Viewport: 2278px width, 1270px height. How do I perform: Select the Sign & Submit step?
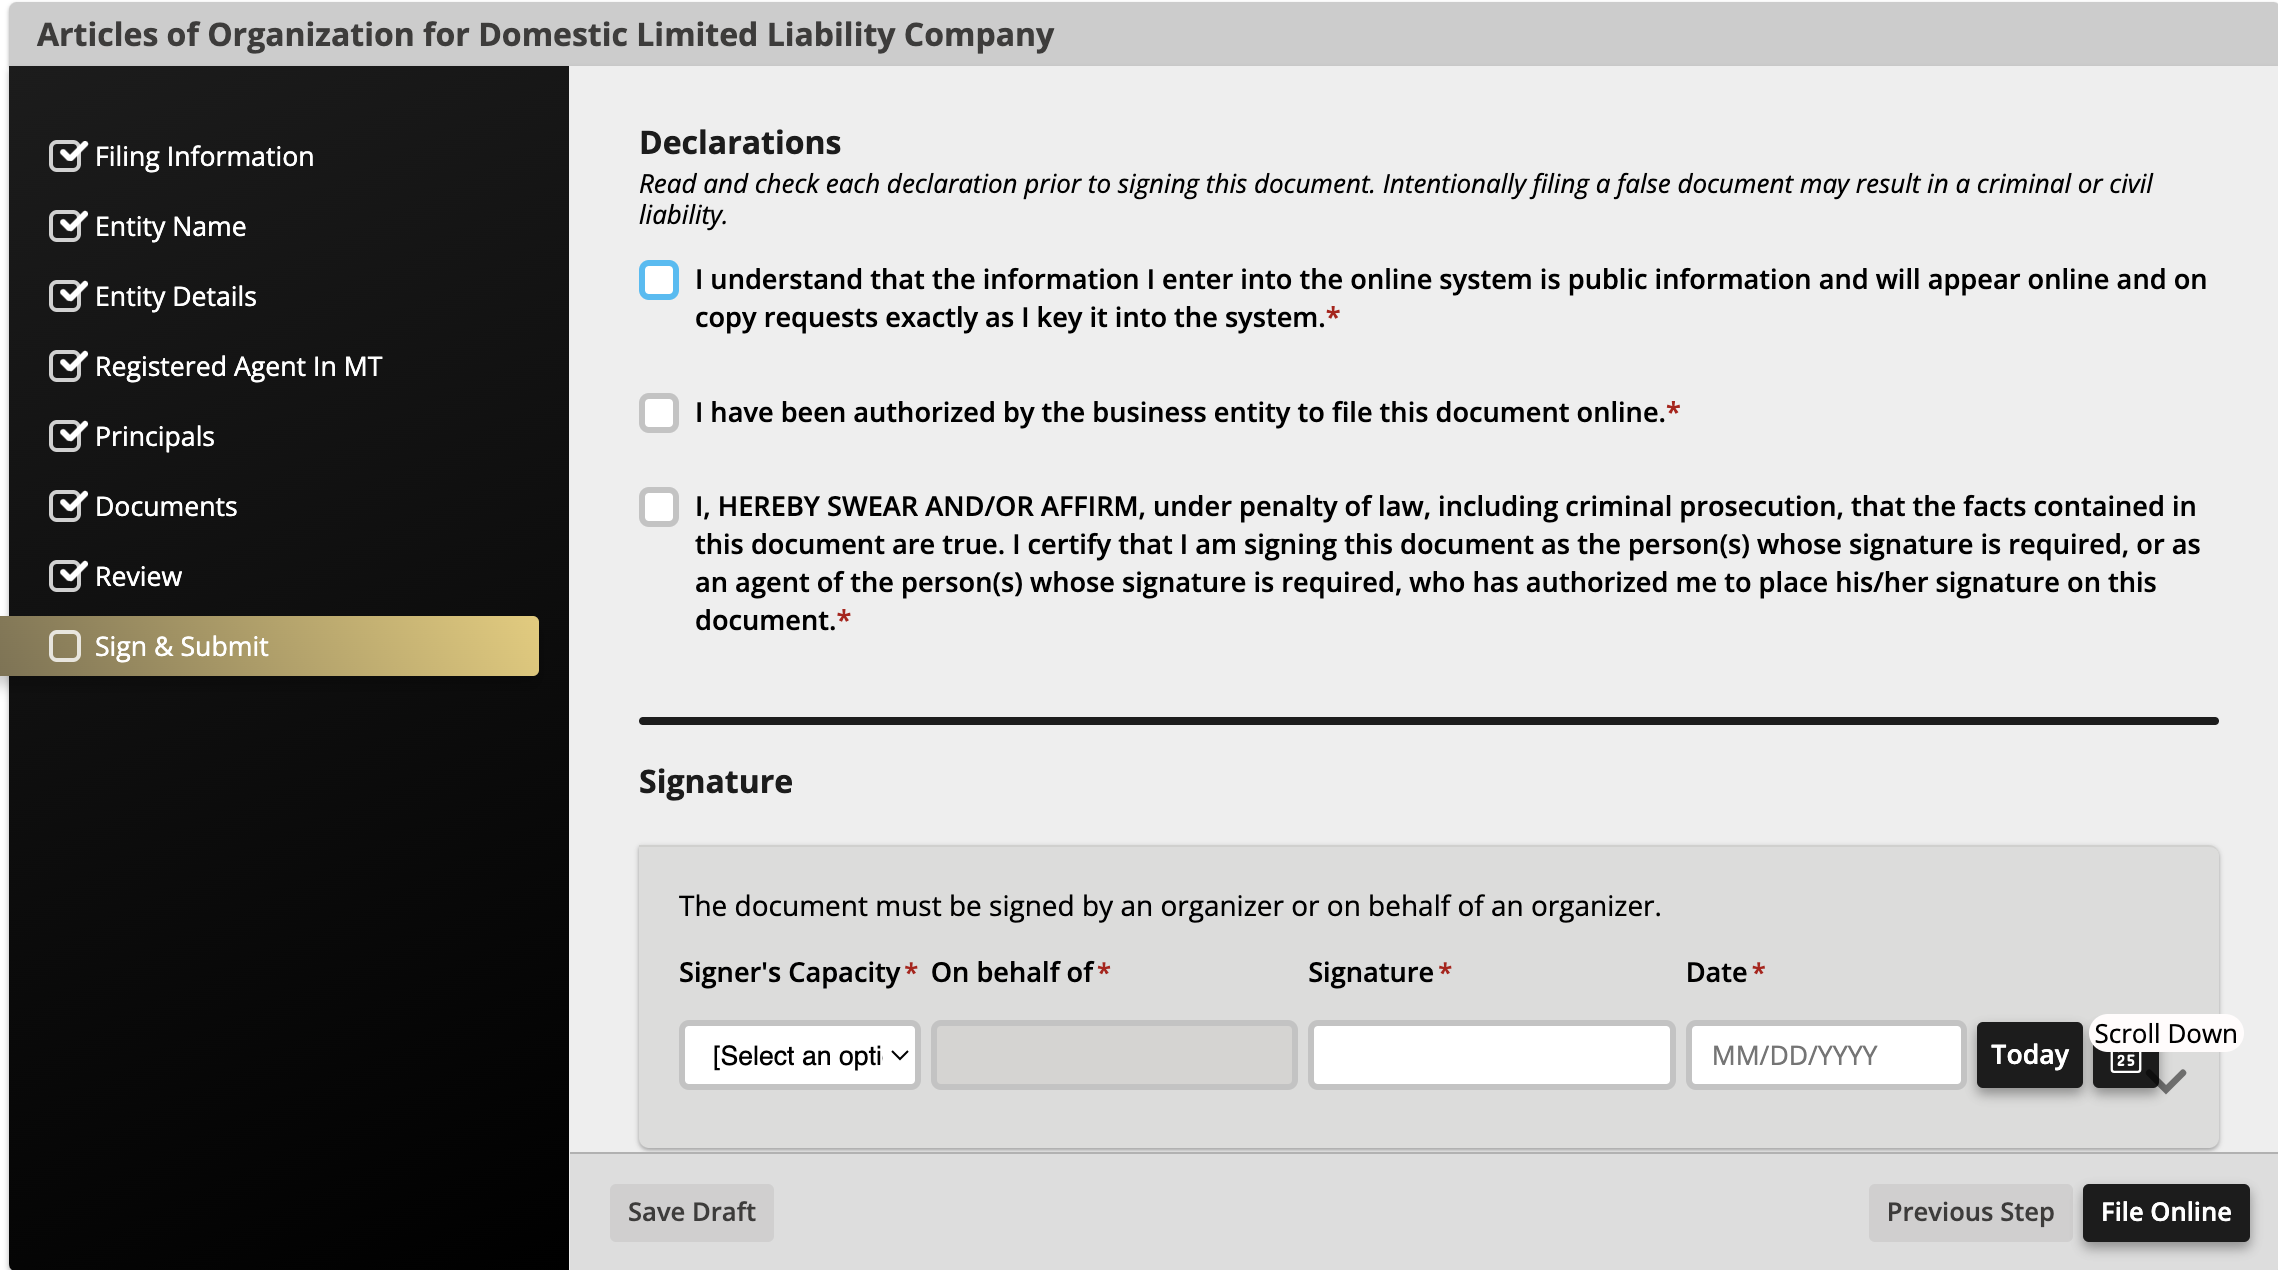pyautogui.click(x=270, y=646)
